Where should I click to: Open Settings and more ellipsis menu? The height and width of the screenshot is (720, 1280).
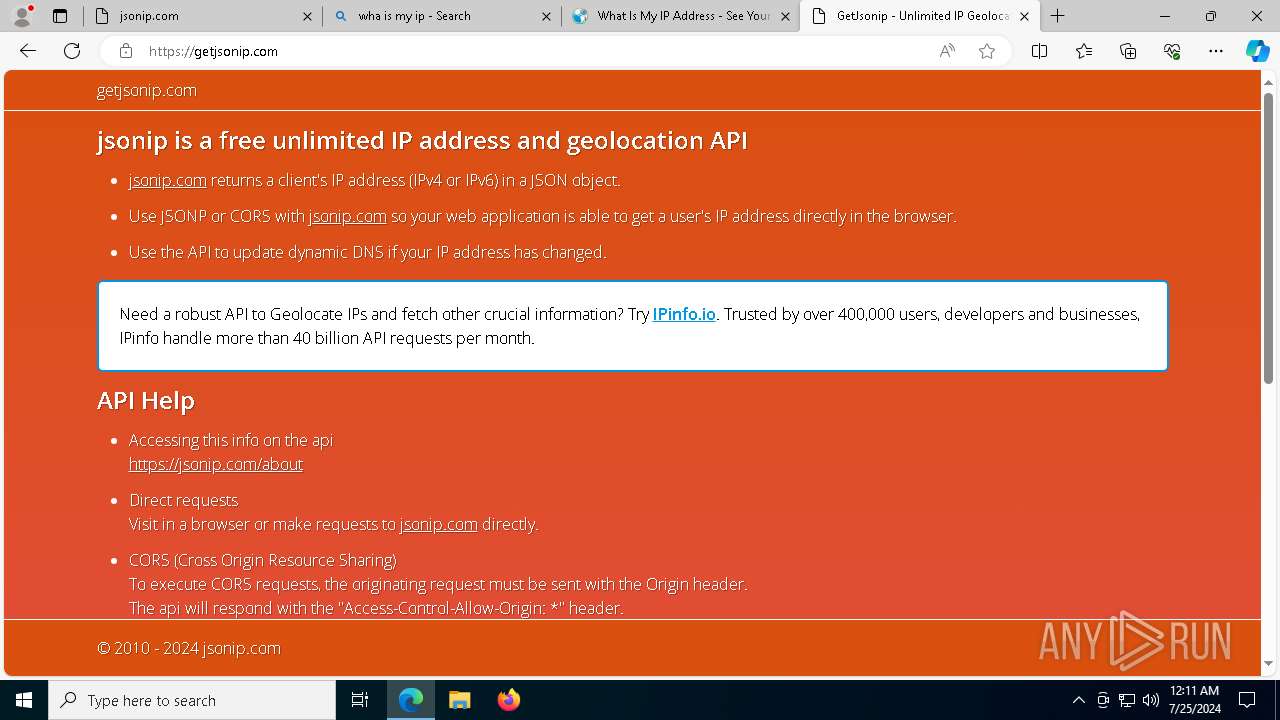(1216, 51)
